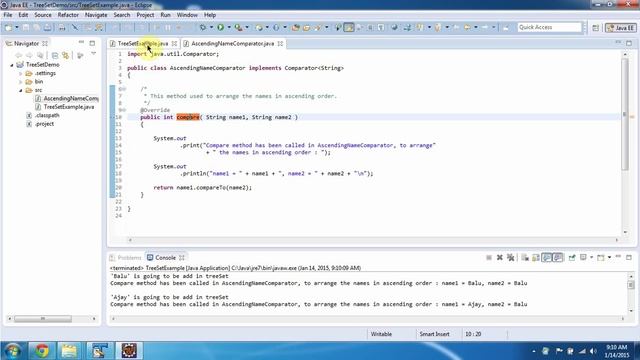Click the editor vertical scrollbar
The width and height of the screenshot is (640, 360).
[624, 114]
